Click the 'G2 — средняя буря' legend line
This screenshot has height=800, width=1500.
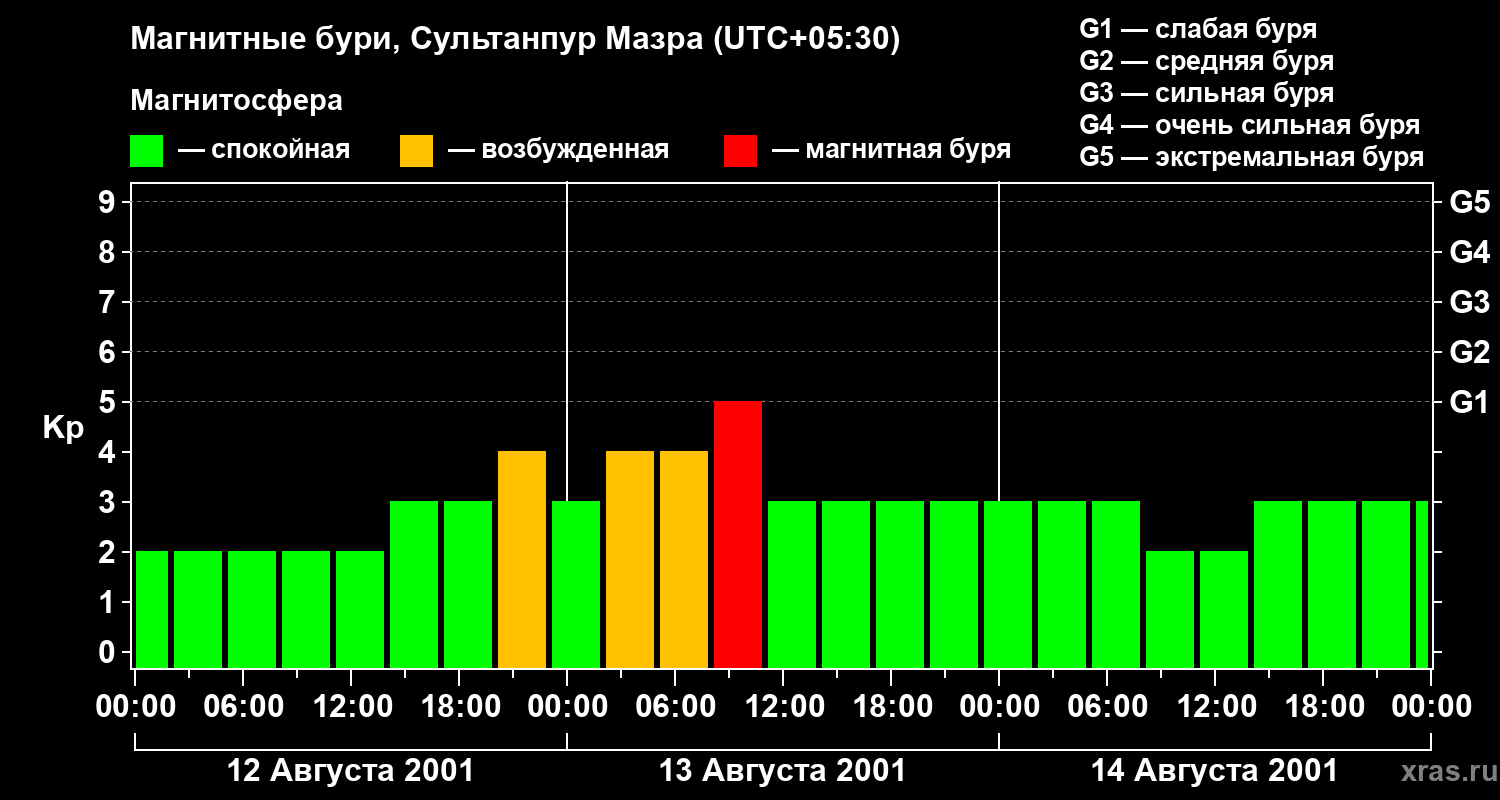click(x=1206, y=61)
